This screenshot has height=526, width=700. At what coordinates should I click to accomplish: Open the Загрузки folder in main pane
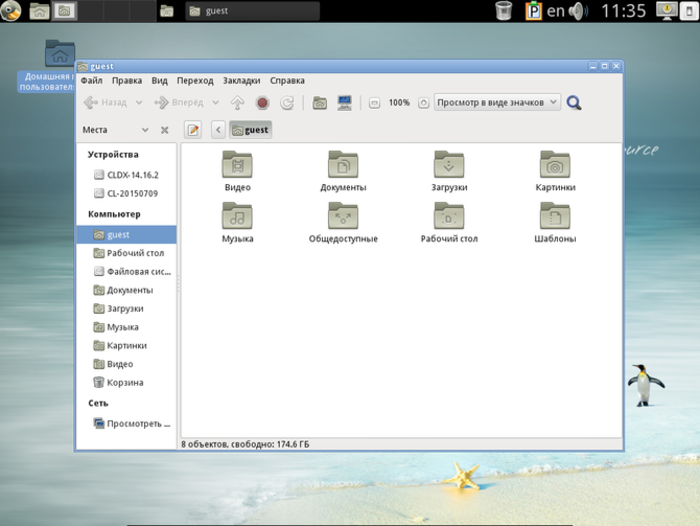pyautogui.click(x=449, y=163)
